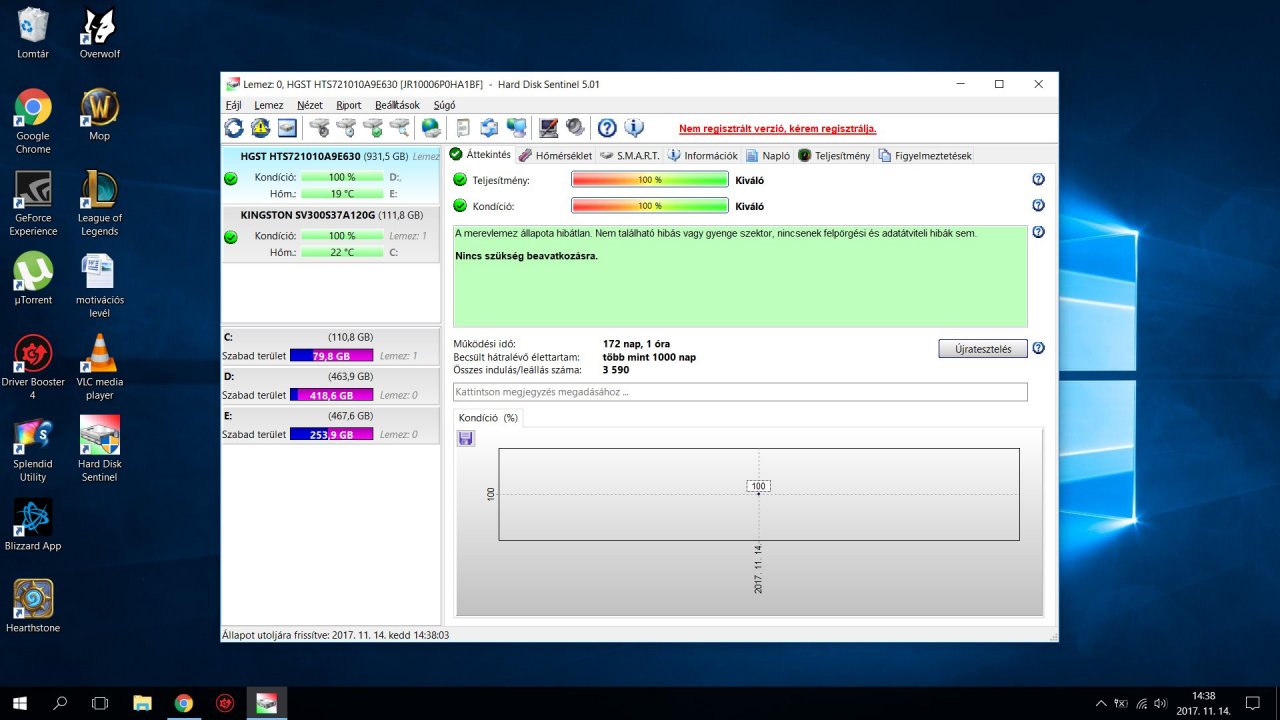Screen dimensions: 1280x720
Task: Click the info bubble About toolbar icon
Action: click(634, 127)
